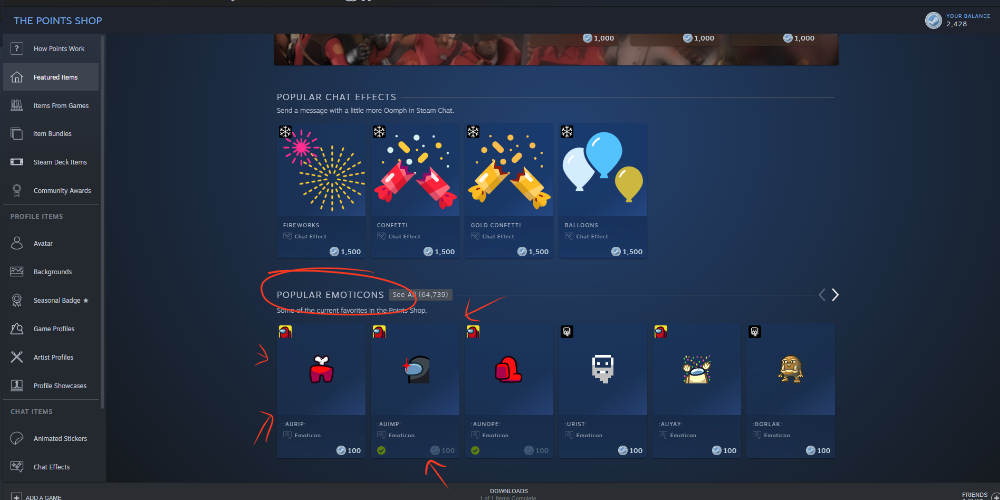Select the Steam Deck Items icon

[17, 162]
